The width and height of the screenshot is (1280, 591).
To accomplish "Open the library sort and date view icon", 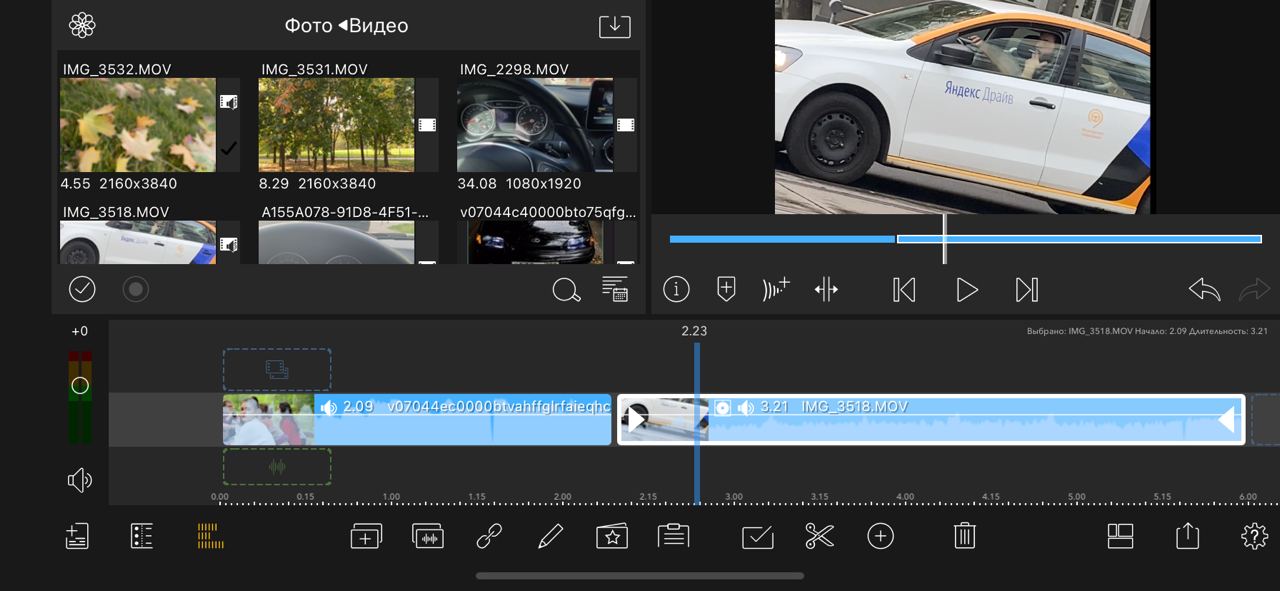I will tap(614, 290).
